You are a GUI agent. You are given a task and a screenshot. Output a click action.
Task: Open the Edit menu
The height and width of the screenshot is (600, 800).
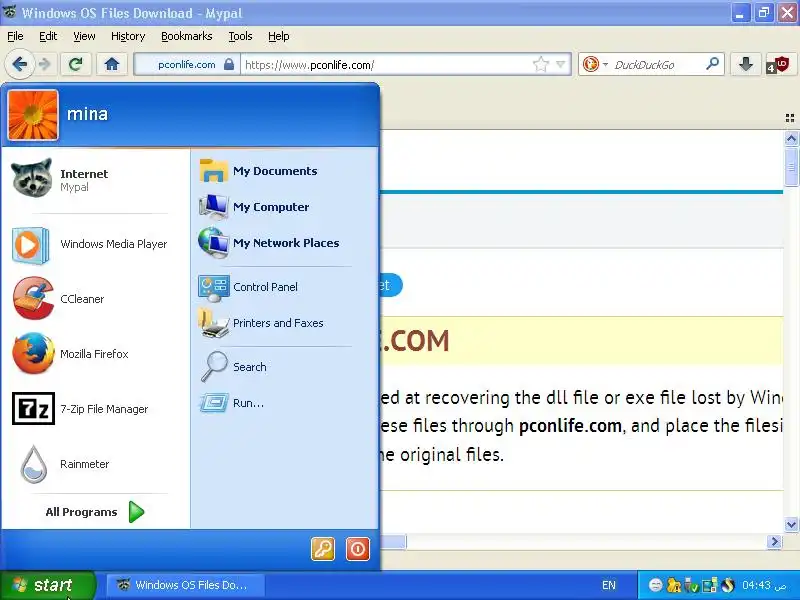(x=48, y=36)
